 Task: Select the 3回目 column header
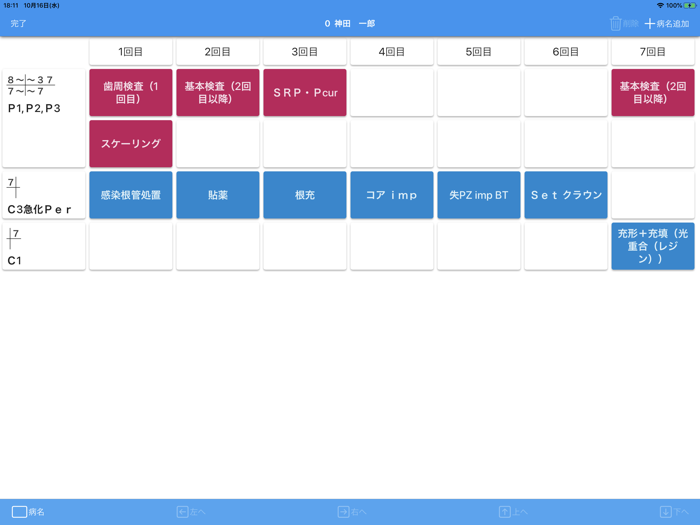pyautogui.click(x=305, y=52)
